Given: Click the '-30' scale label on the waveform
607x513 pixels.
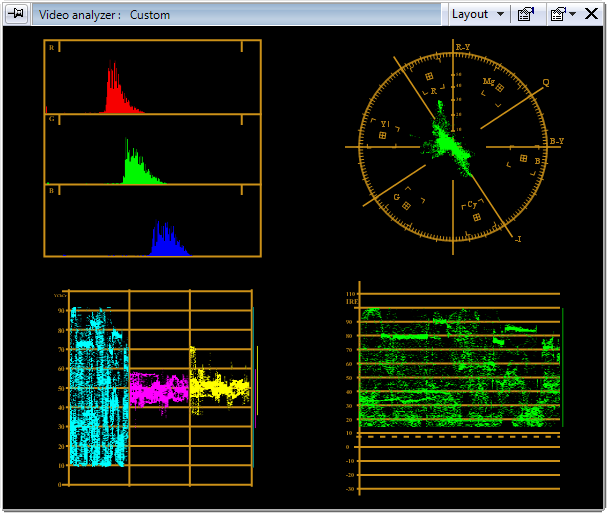Looking at the screenshot, I should click(x=350, y=489).
